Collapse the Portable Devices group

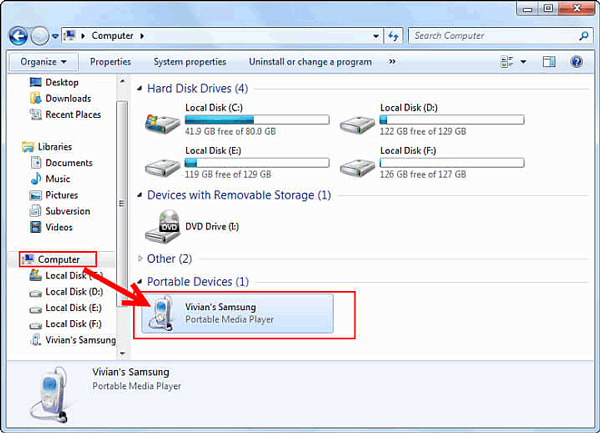click(x=140, y=282)
